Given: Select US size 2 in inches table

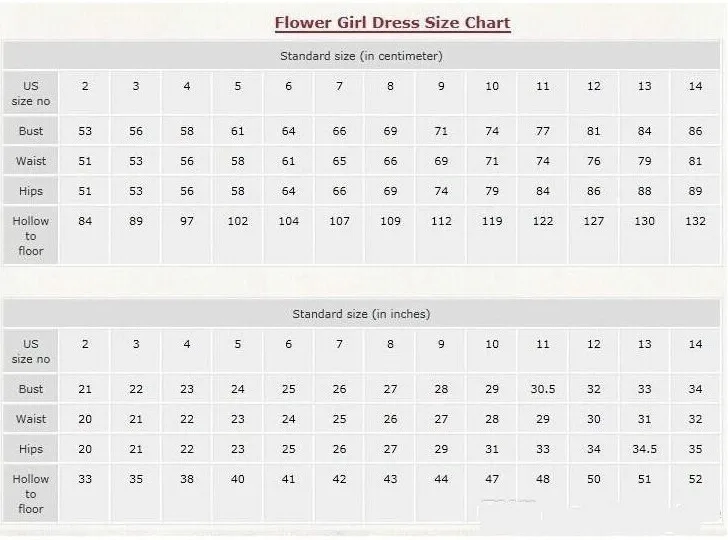Looking at the screenshot, I should tap(84, 351).
